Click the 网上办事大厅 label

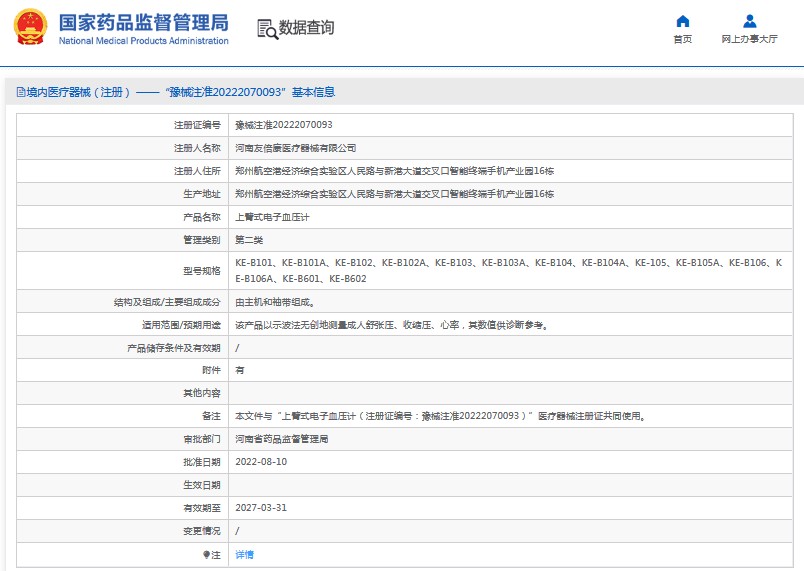tap(750, 39)
